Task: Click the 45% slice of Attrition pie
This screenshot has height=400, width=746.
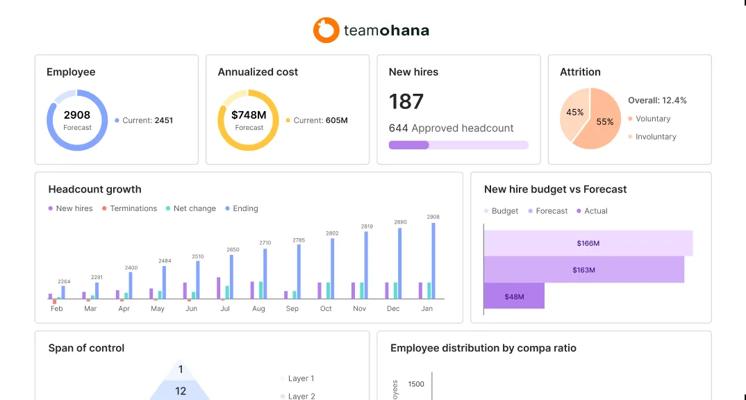Action: [573, 114]
